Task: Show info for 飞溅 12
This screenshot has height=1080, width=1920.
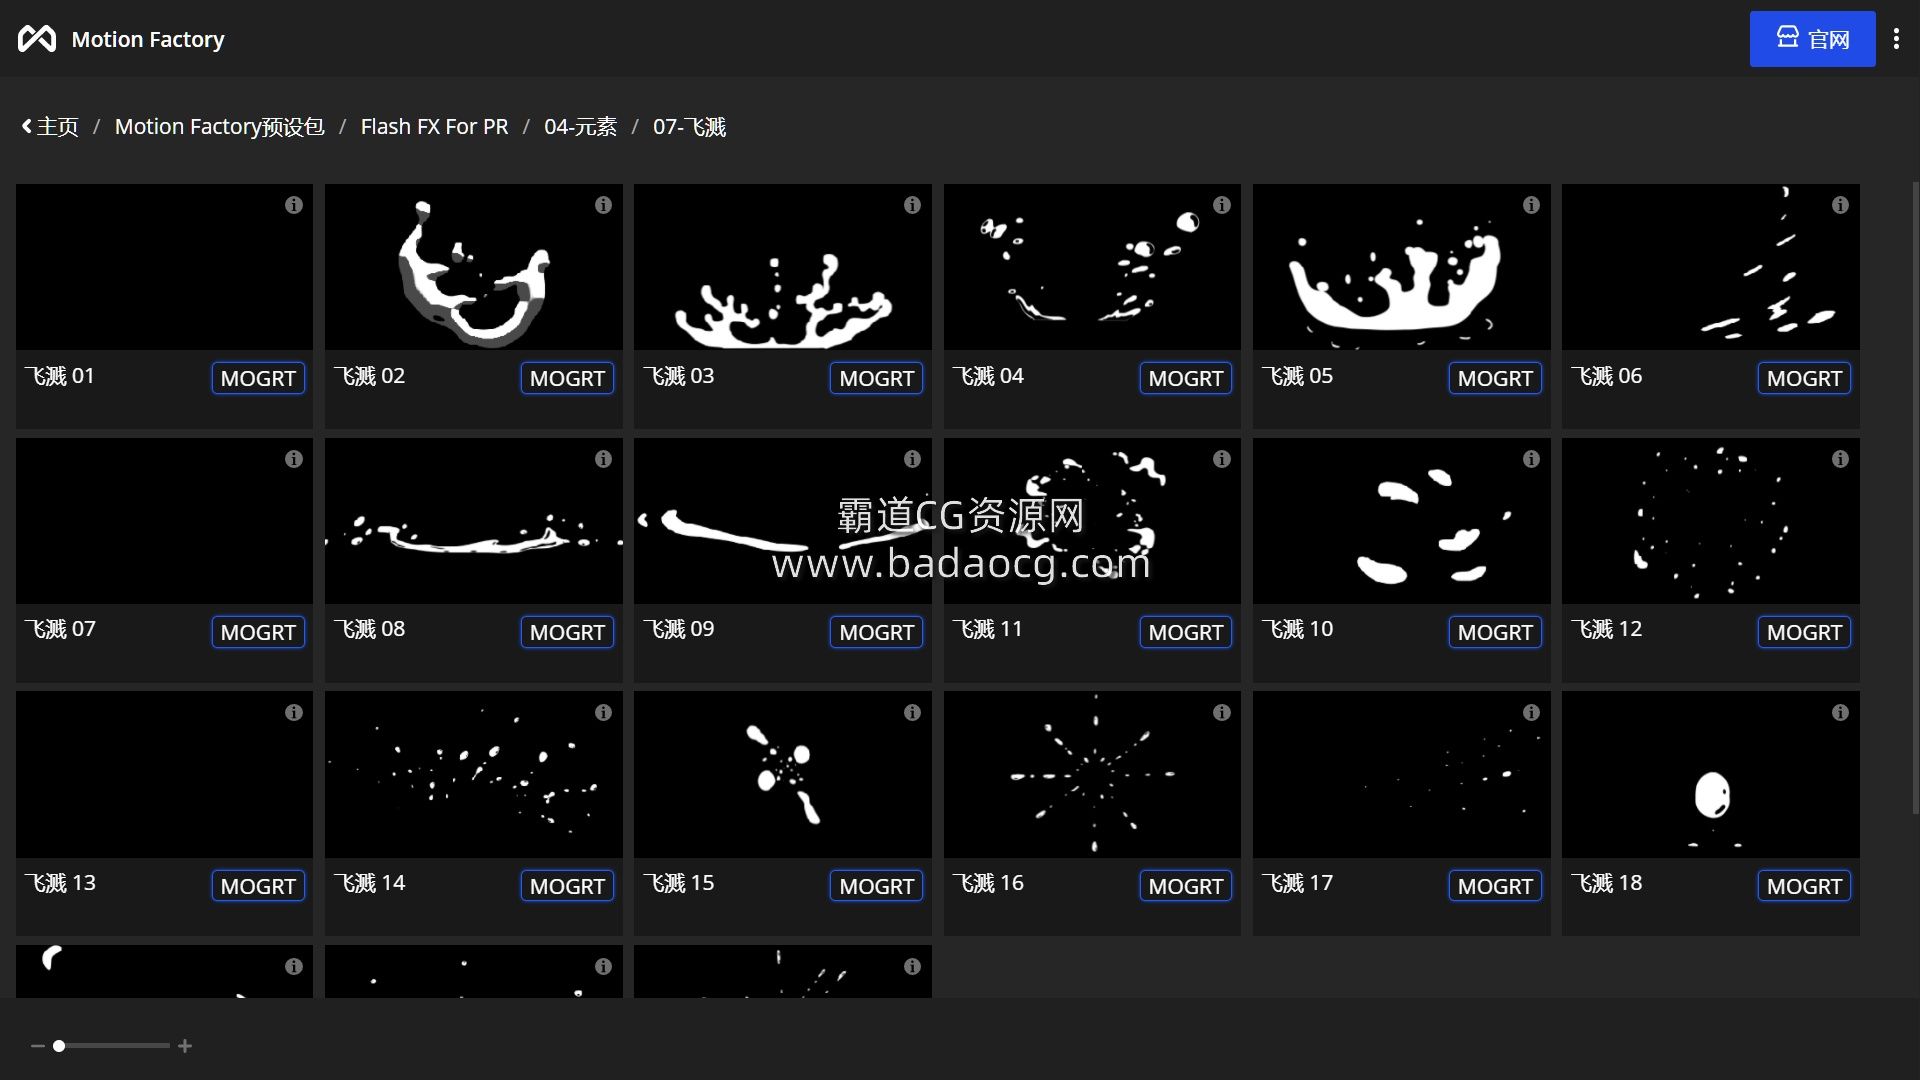Action: tap(1840, 459)
